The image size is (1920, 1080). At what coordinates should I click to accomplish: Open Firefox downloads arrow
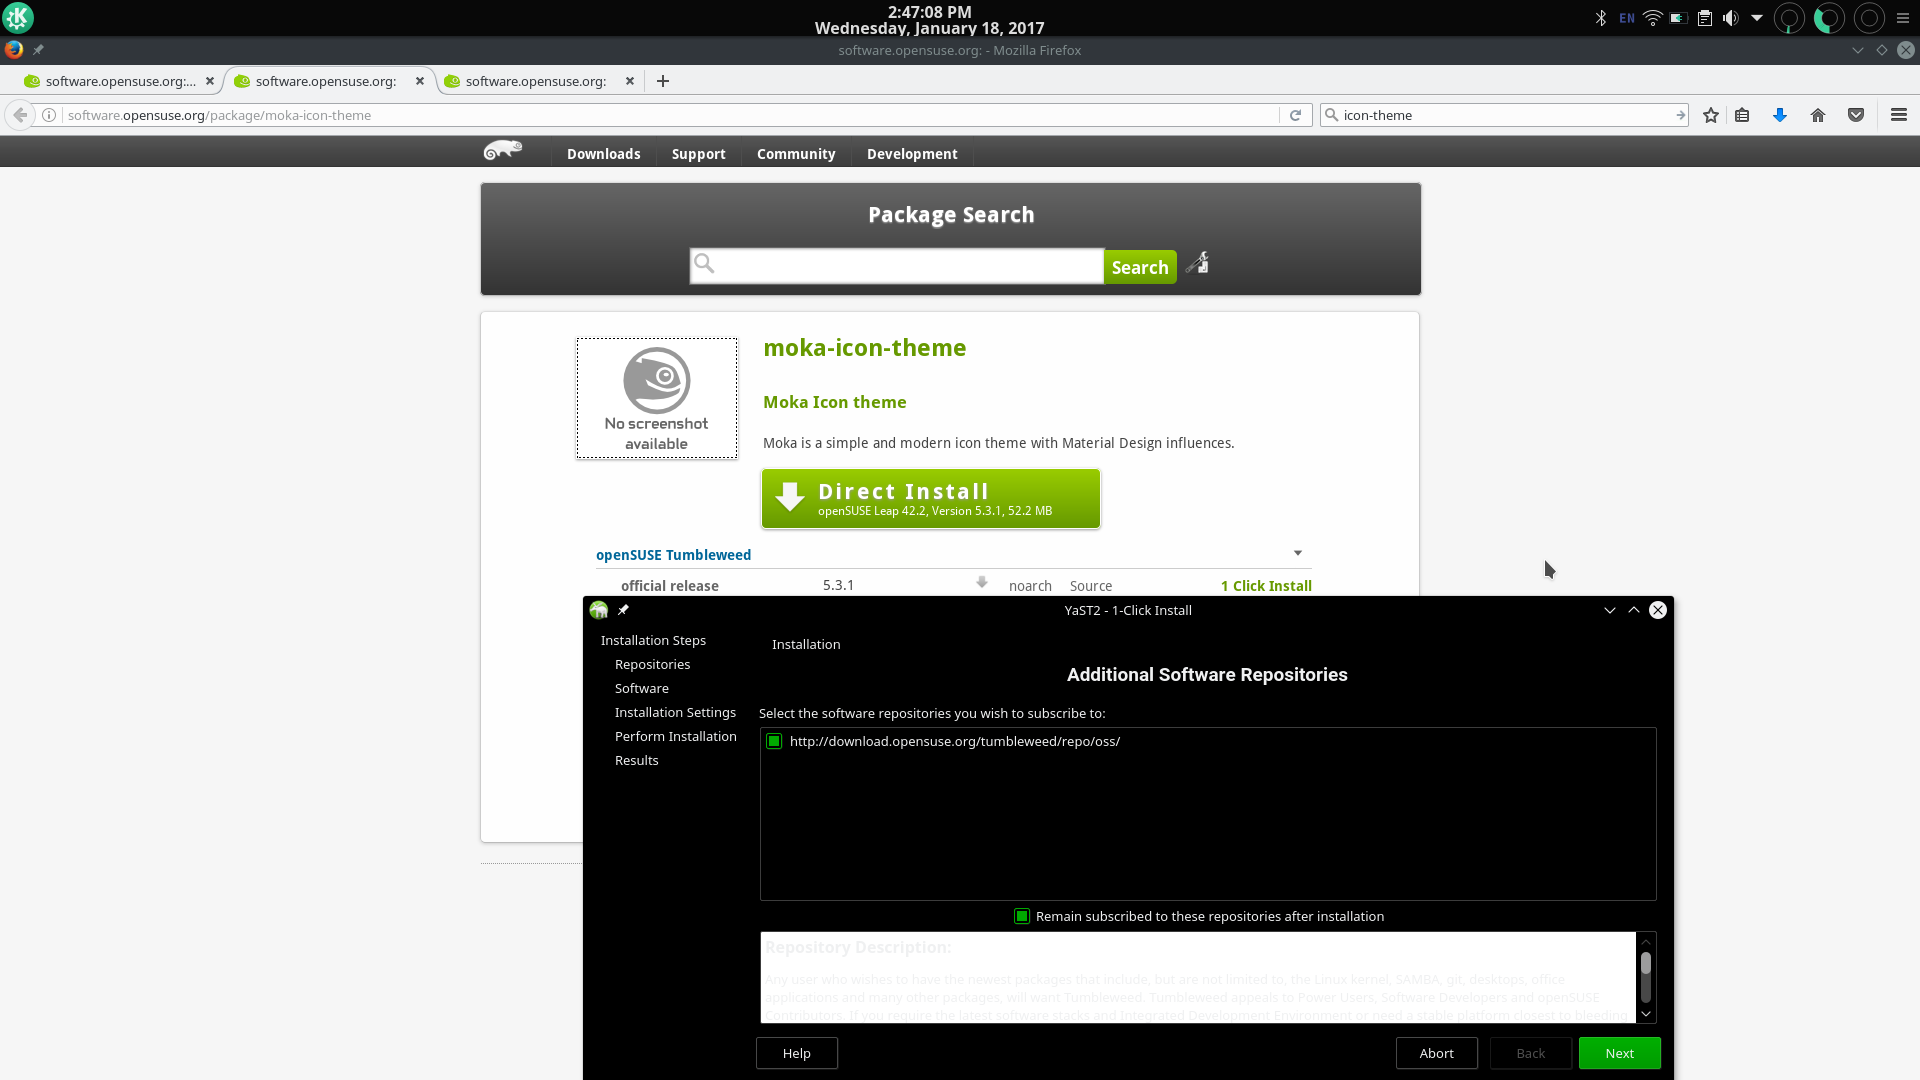coord(1780,115)
